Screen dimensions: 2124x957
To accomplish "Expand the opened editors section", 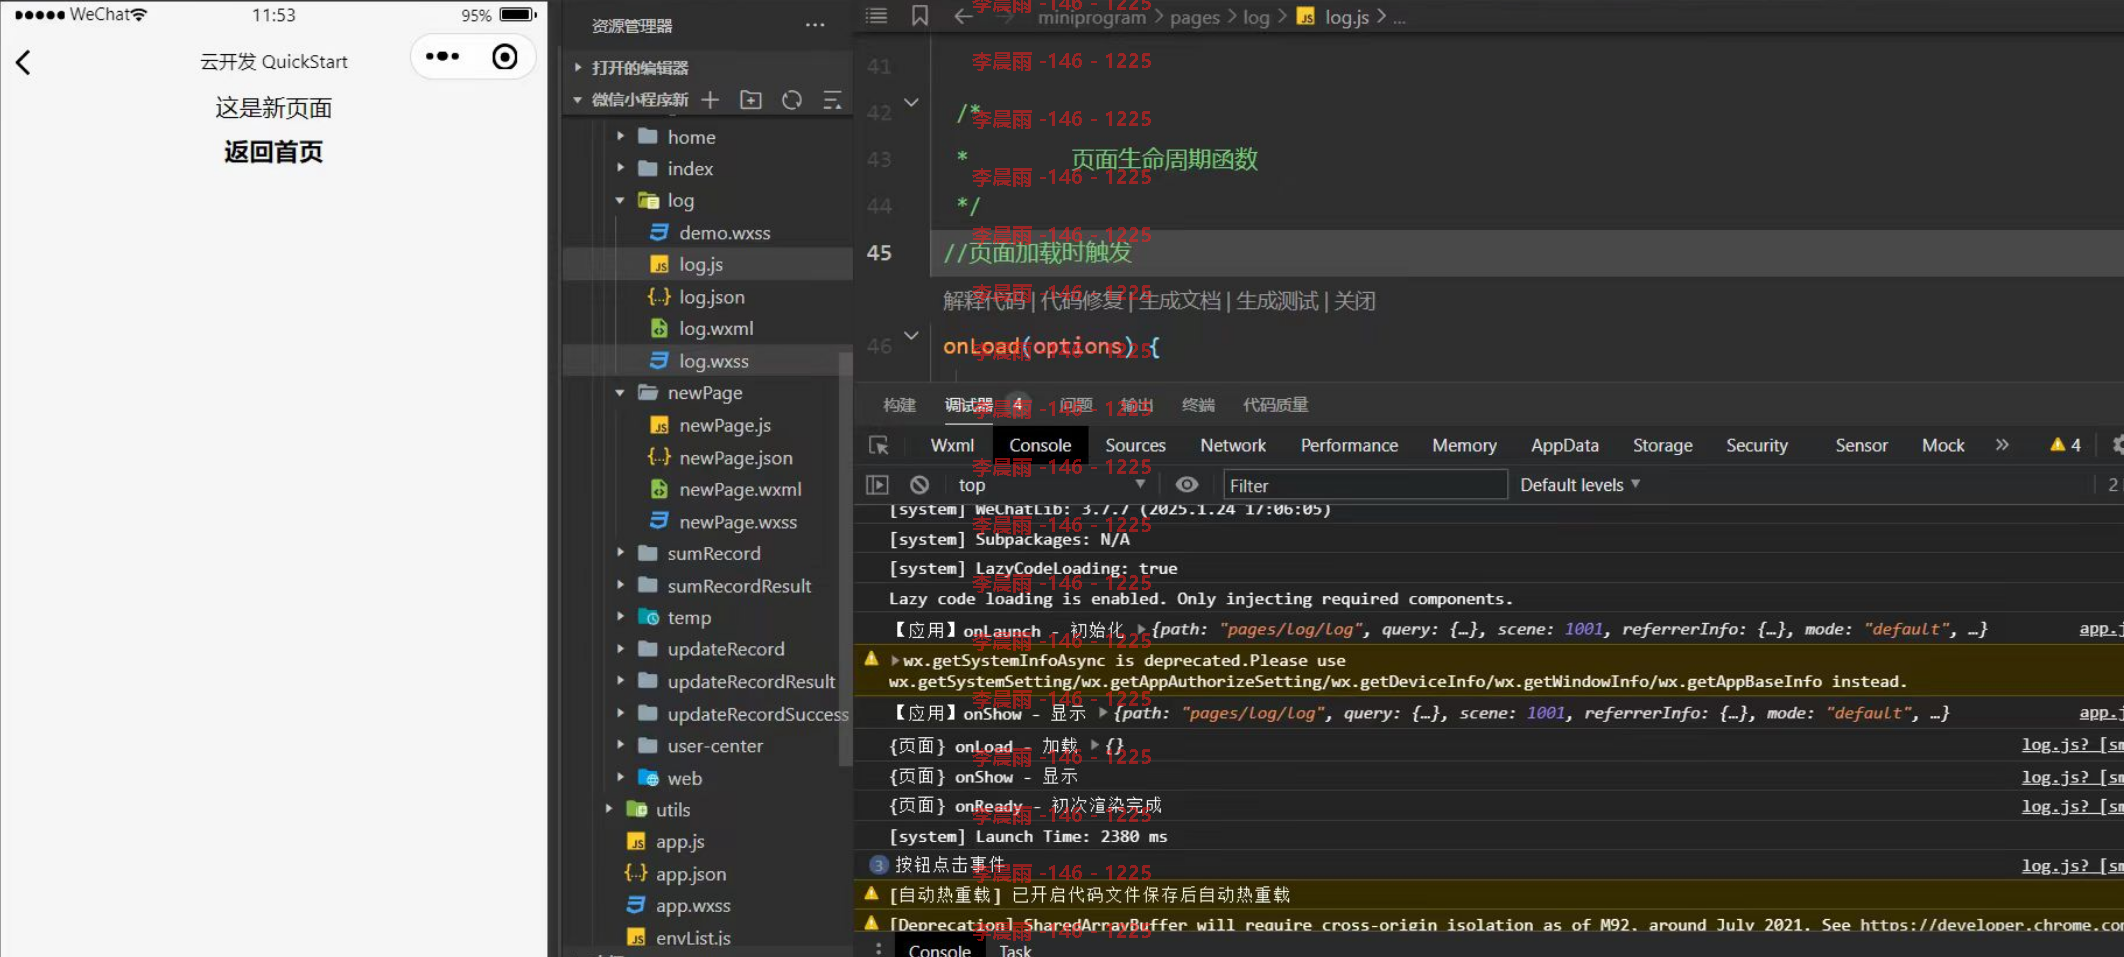I will (578, 68).
